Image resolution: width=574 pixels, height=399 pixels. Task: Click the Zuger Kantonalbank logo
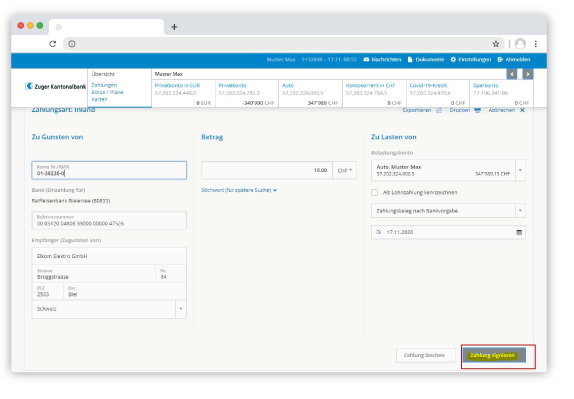coord(55,86)
